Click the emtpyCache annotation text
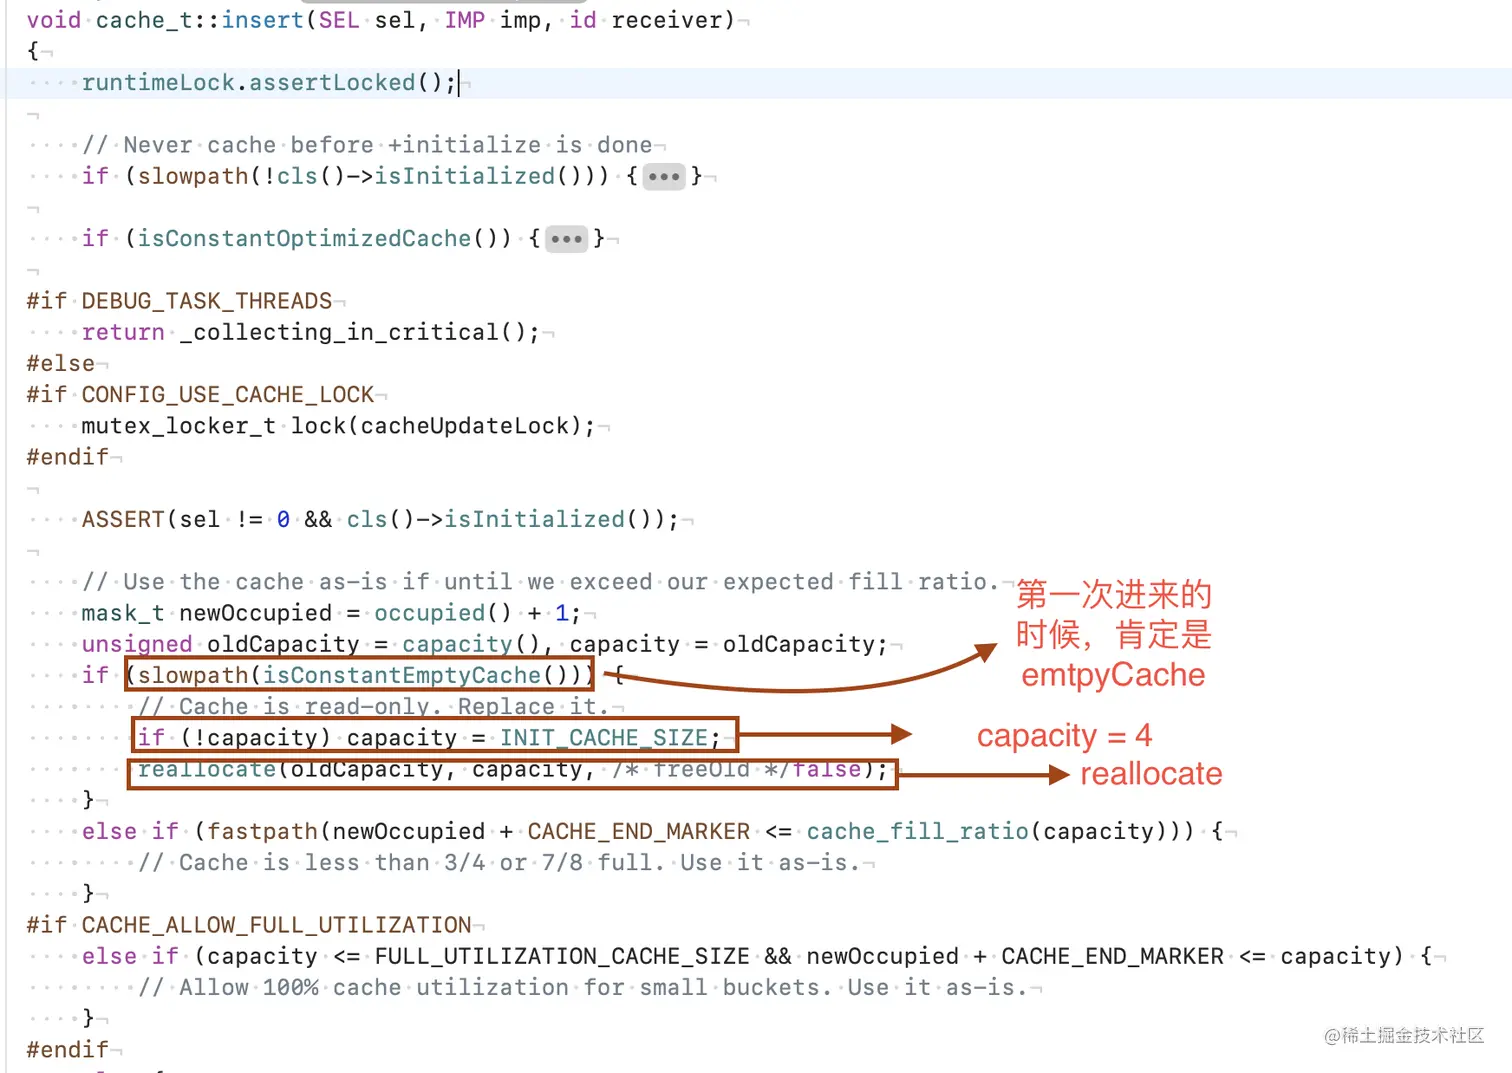This screenshot has width=1512, height=1073. pyautogui.click(x=1113, y=675)
